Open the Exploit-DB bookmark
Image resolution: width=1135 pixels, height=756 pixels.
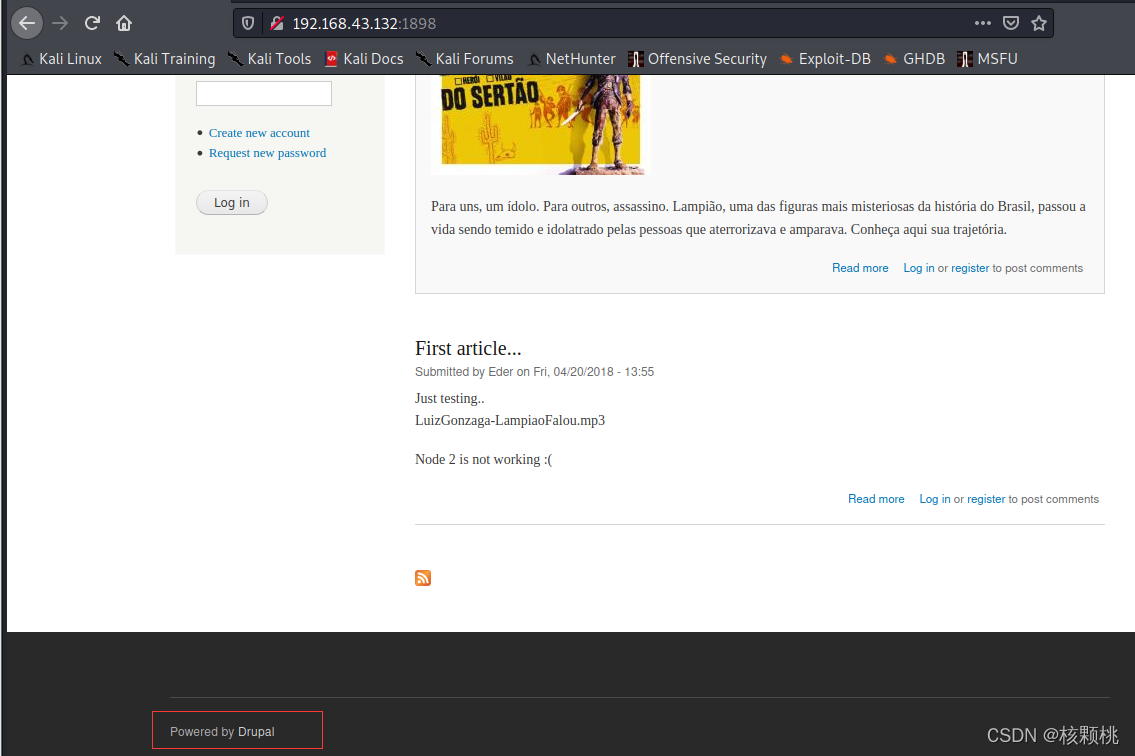point(825,59)
